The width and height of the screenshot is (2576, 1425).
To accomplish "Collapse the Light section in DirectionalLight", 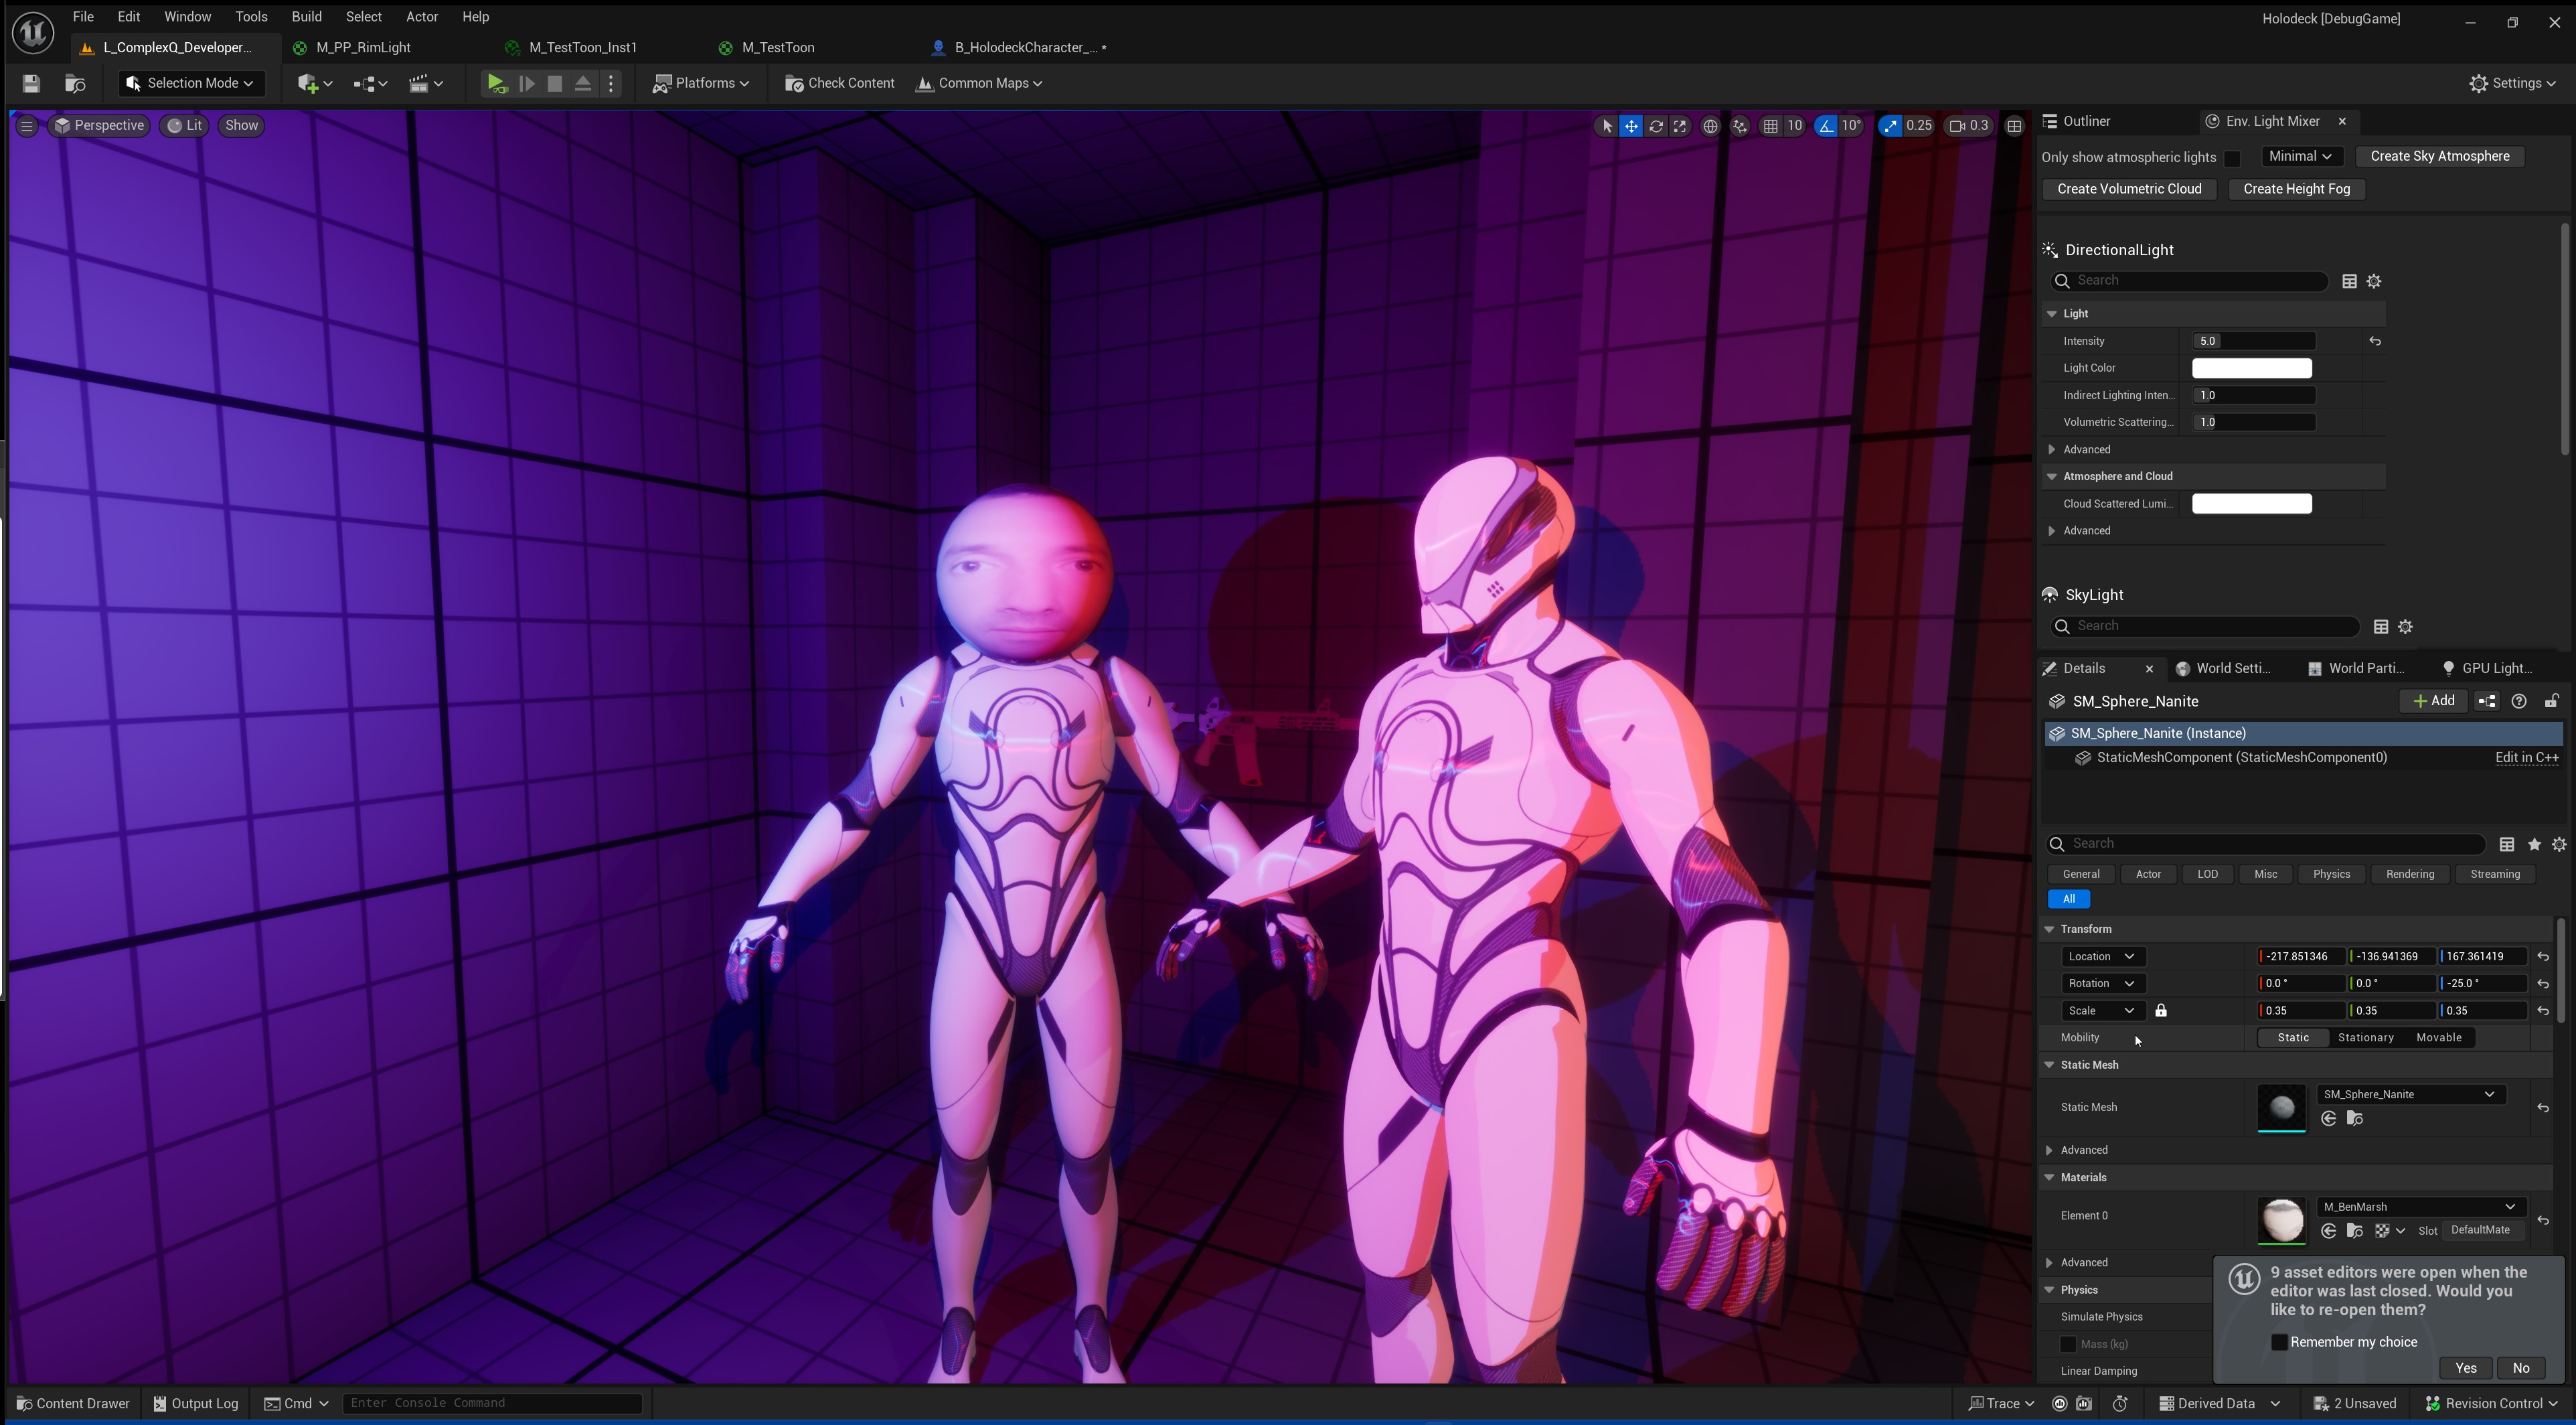I will click(x=2052, y=314).
